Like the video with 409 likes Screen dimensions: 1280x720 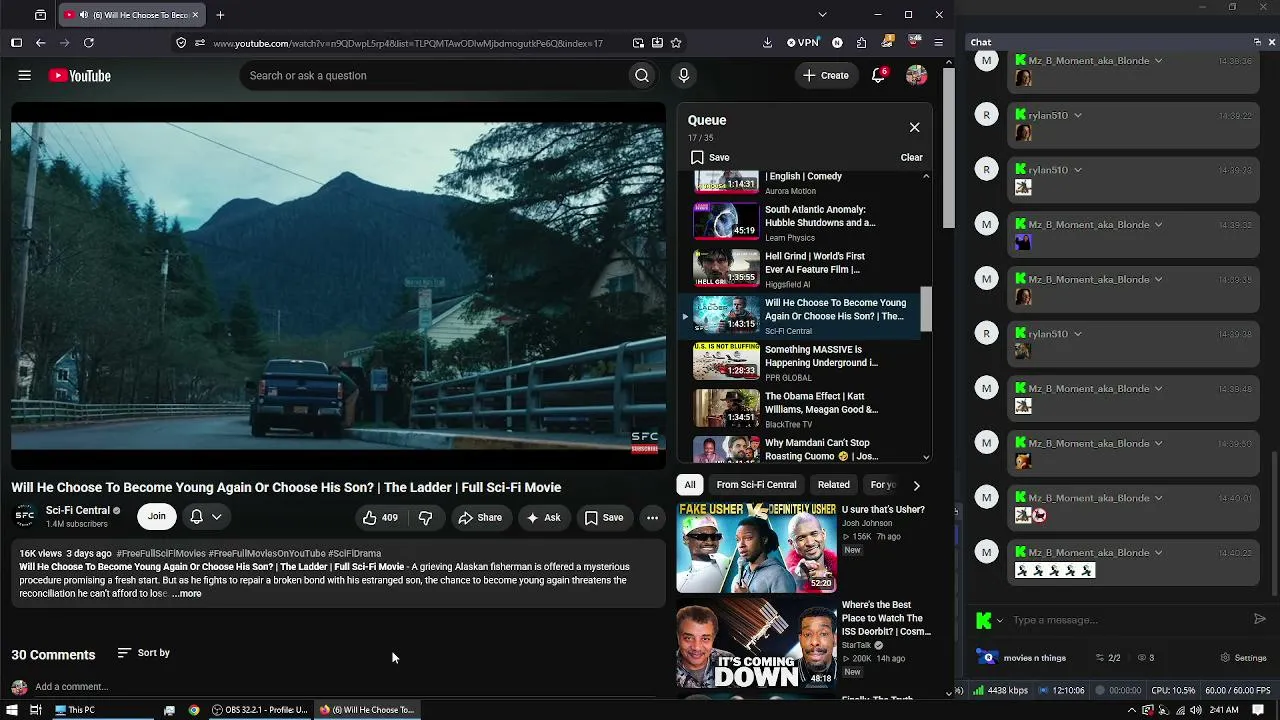[x=380, y=517]
